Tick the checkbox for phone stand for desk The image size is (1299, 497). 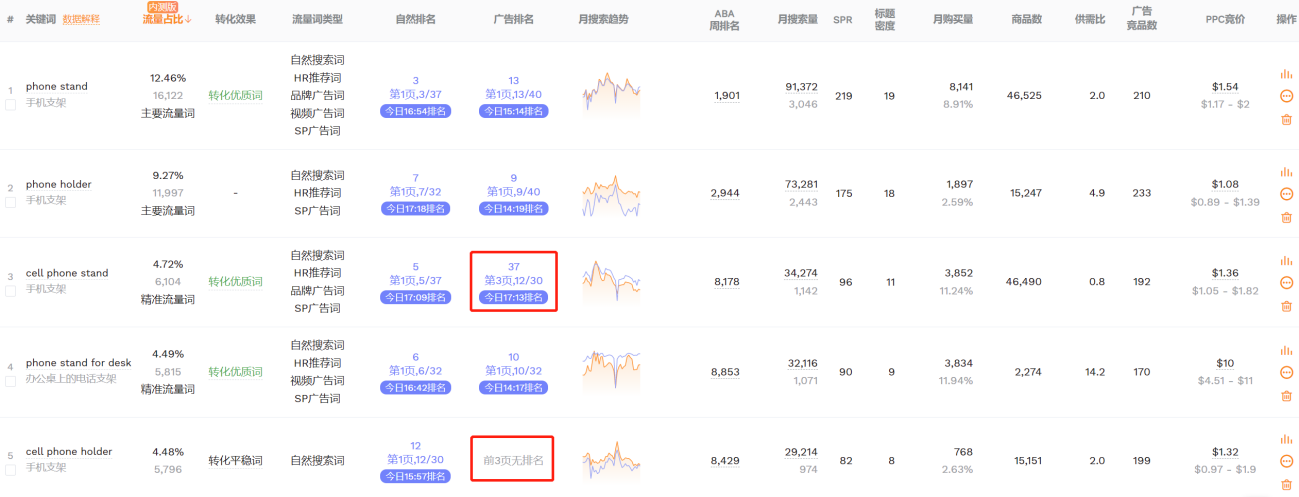pyautogui.click(x=11, y=380)
